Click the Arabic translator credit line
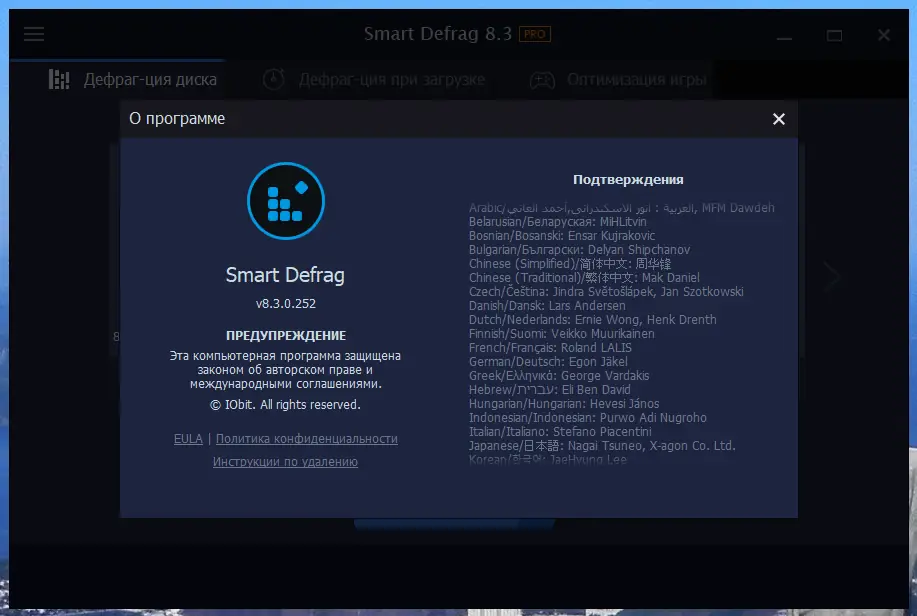Screen dimensions: 917x616 (622, 208)
